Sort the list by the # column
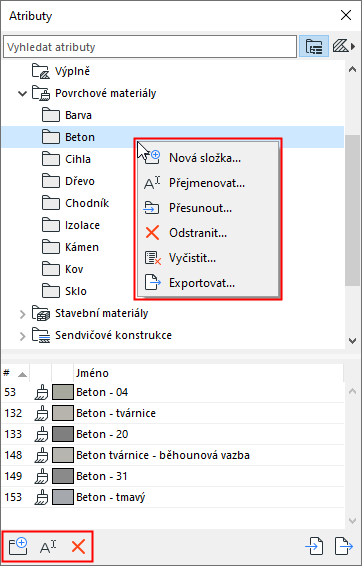The width and height of the screenshot is (362, 566). coord(15,373)
